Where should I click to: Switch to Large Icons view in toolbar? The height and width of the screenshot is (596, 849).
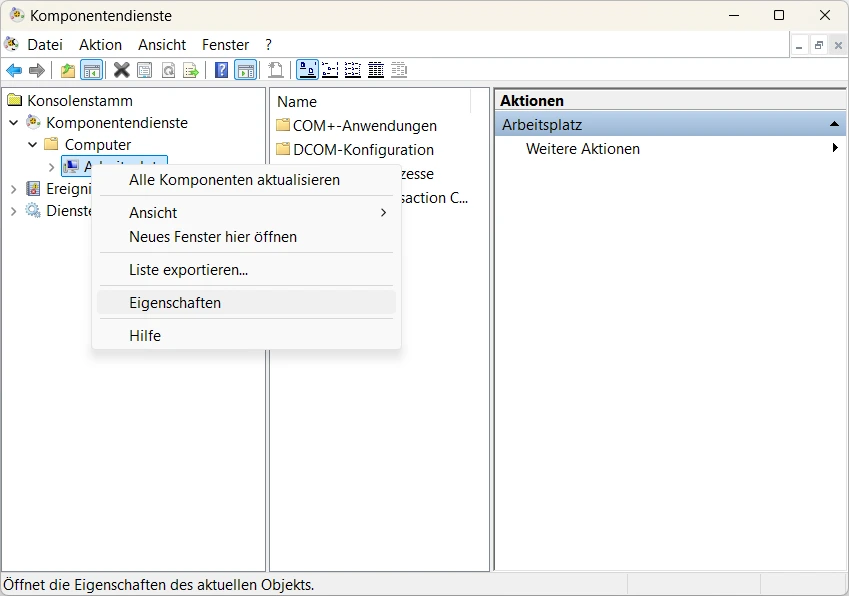pyautogui.click(x=308, y=70)
